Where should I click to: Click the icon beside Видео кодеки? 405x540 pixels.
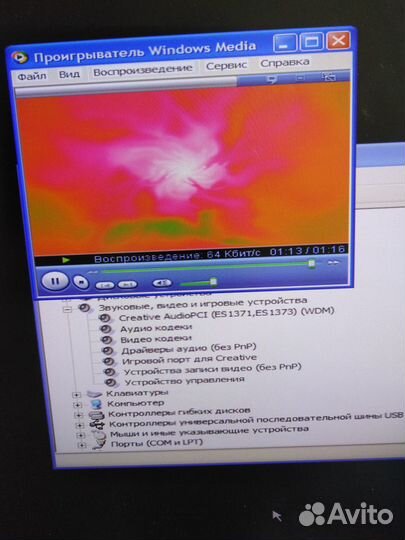pos(107,340)
